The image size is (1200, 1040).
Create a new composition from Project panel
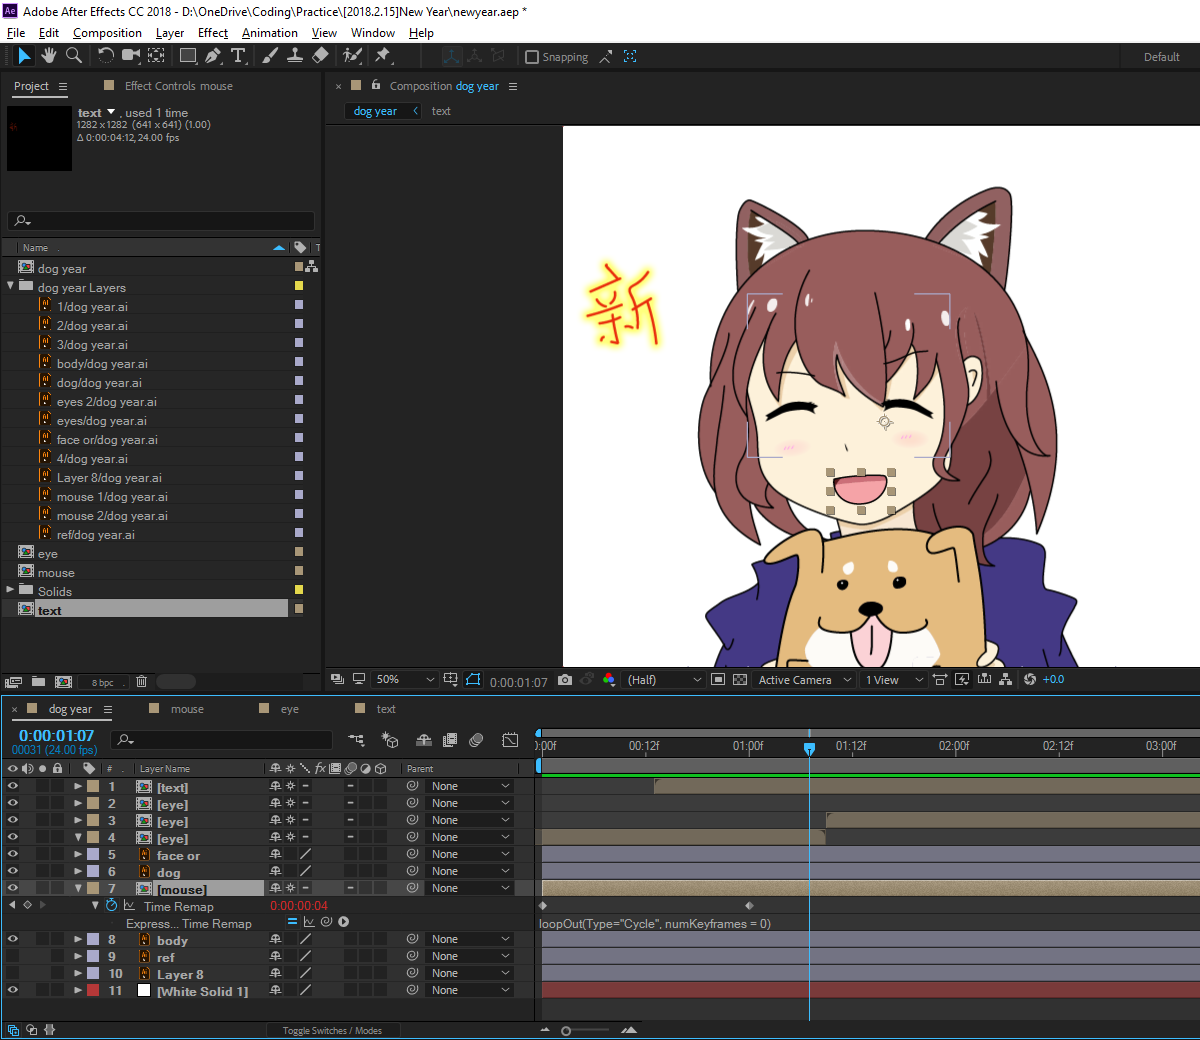tap(63, 682)
